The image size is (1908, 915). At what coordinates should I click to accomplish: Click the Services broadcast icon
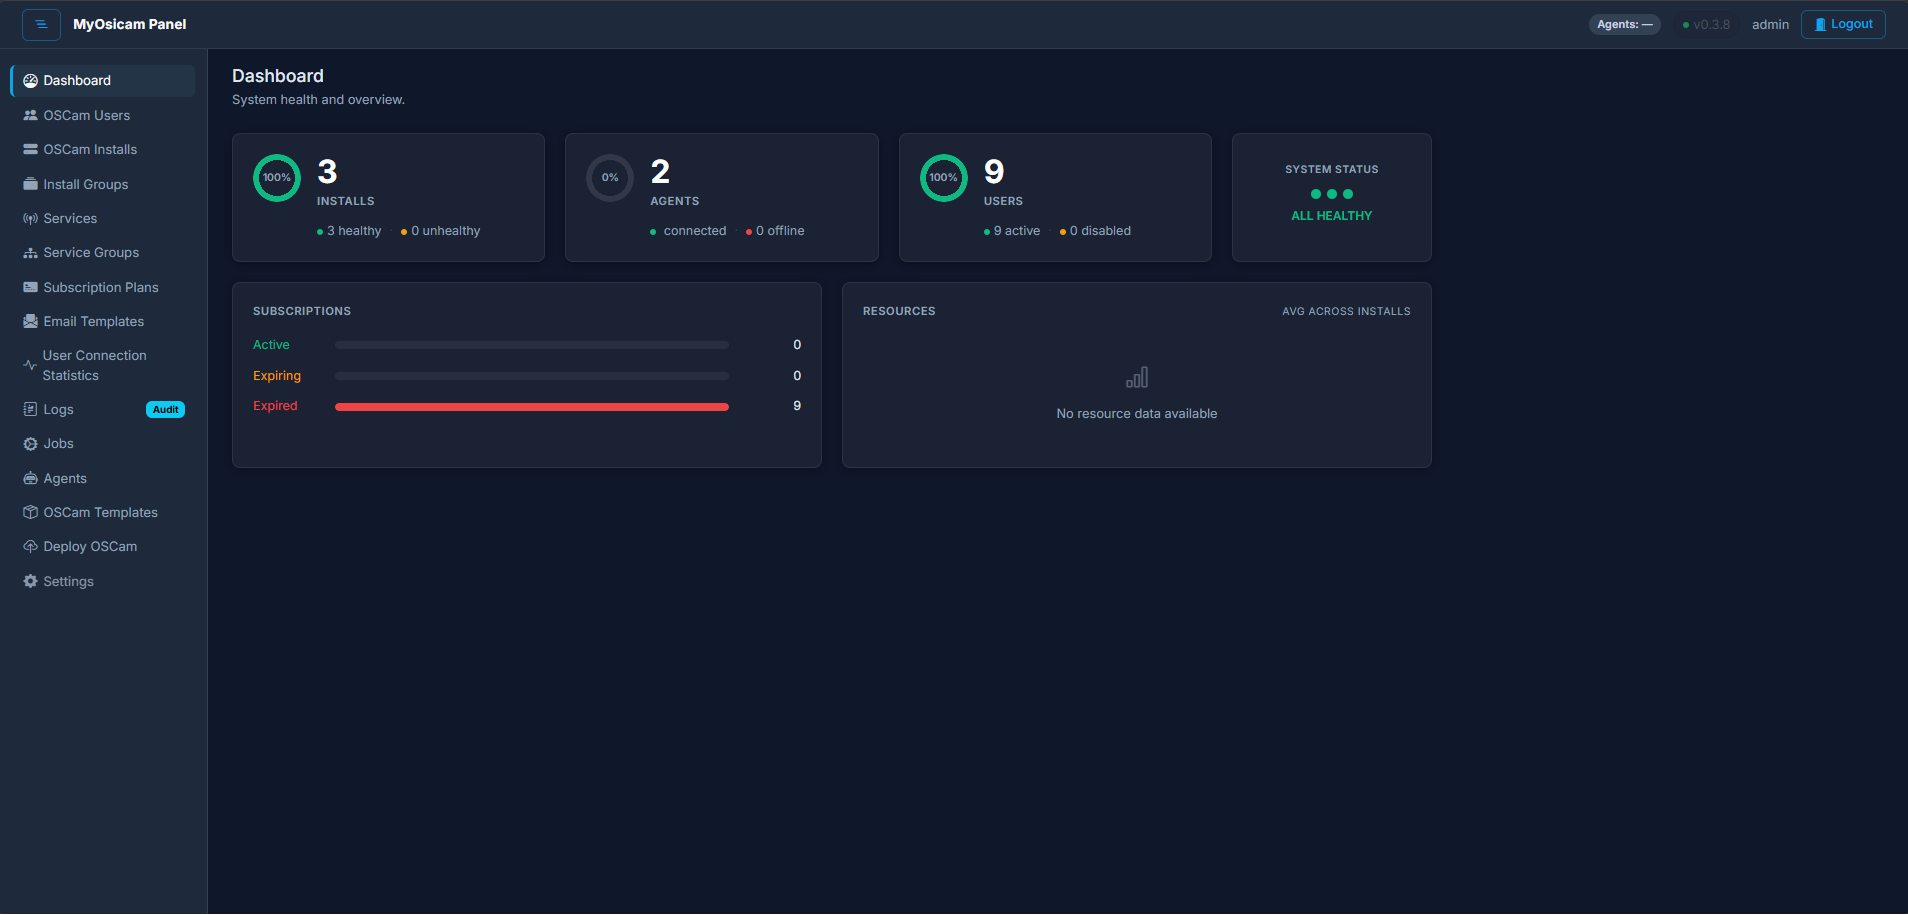tap(30, 218)
